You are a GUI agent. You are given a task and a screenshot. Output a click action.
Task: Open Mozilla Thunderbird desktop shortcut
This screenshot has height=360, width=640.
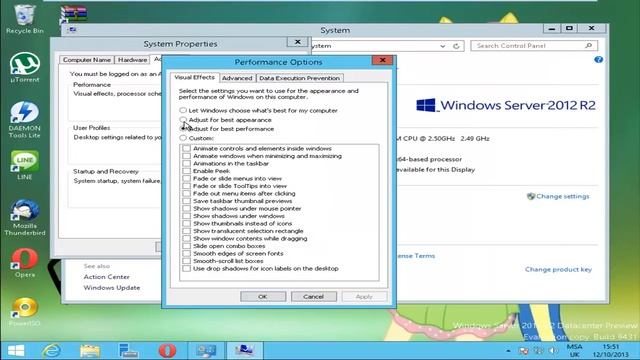tap(24, 218)
